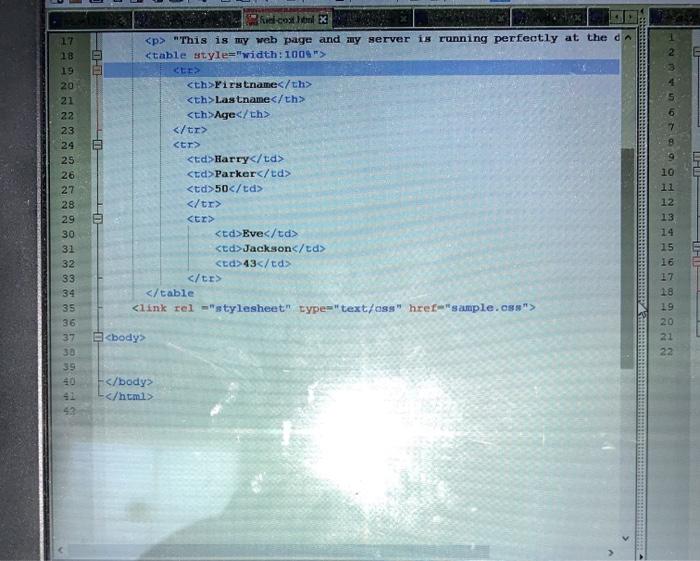Image resolution: width=700 pixels, height=561 pixels.
Task: Collapse the tr fold marker on line 24
Action: [x=97, y=145]
